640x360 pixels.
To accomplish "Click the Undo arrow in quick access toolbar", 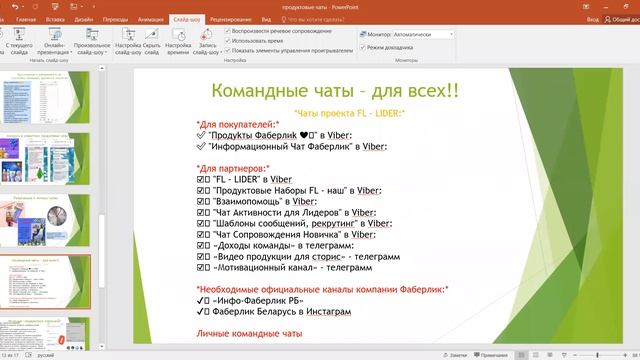I will (15, 7).
